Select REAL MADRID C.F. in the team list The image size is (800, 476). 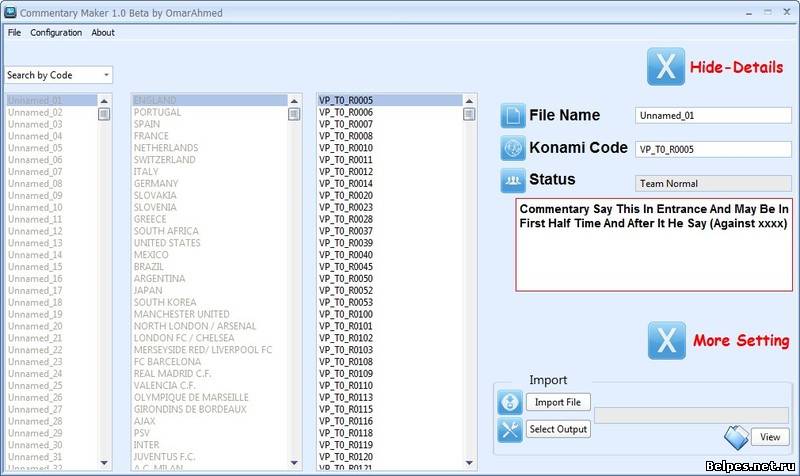(210, 373)
